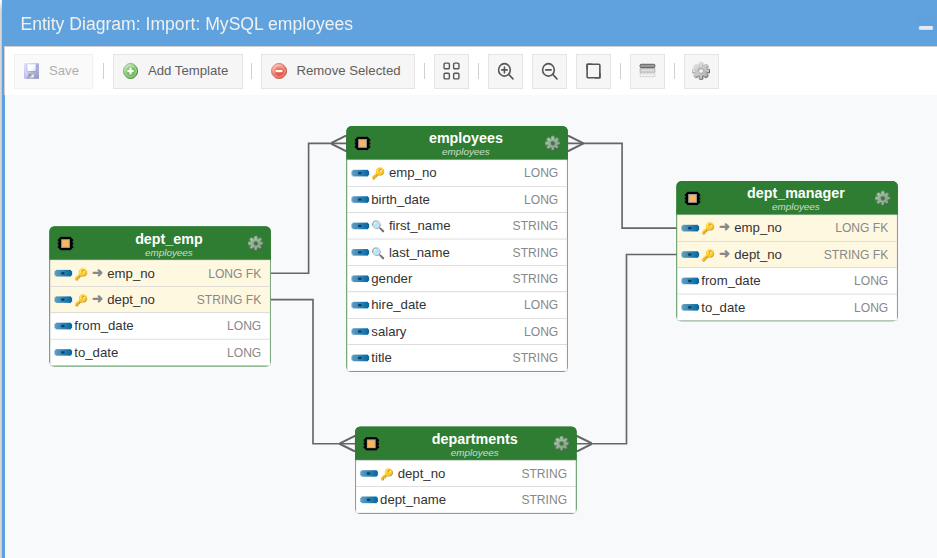Click the dept_emp table orange square icon

click(x=65, y=244)
